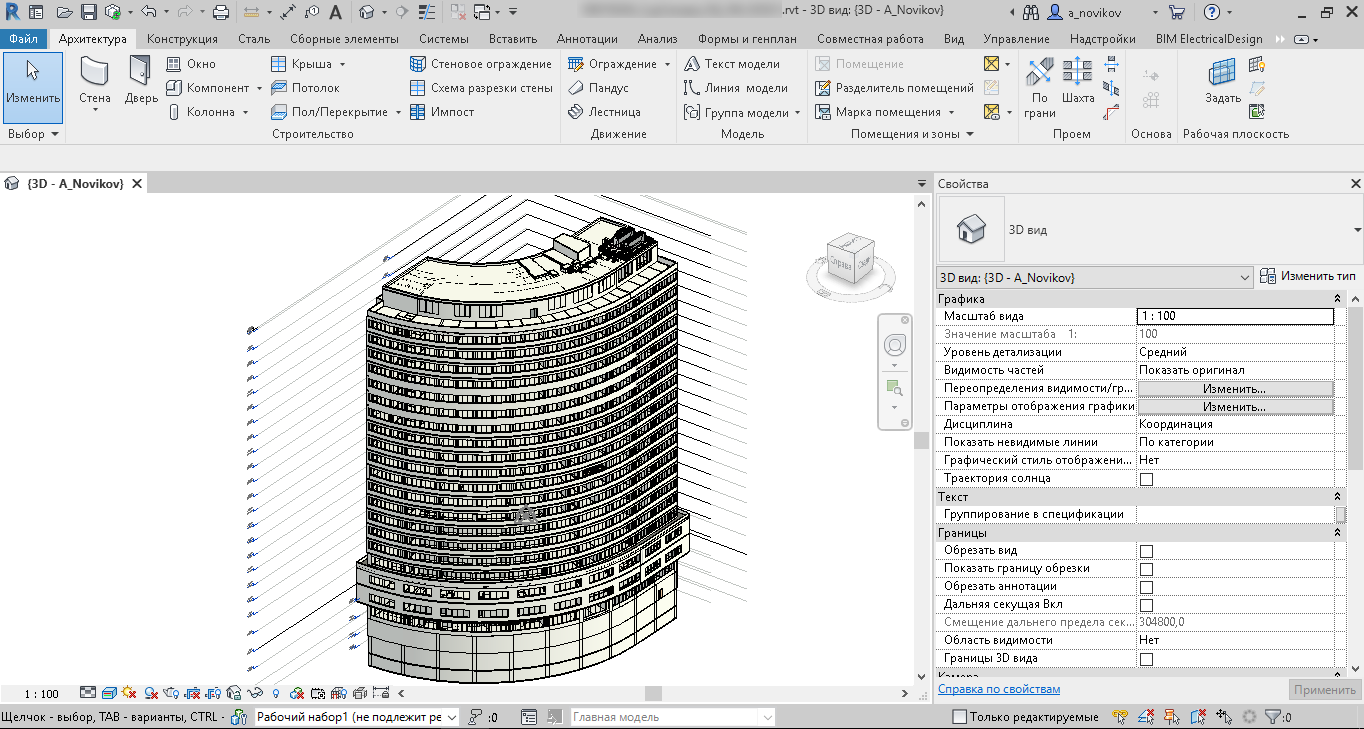This screenshot has width=1364, height=729.
Task: Pick the Текст модели tool
Action: point(732,64)
